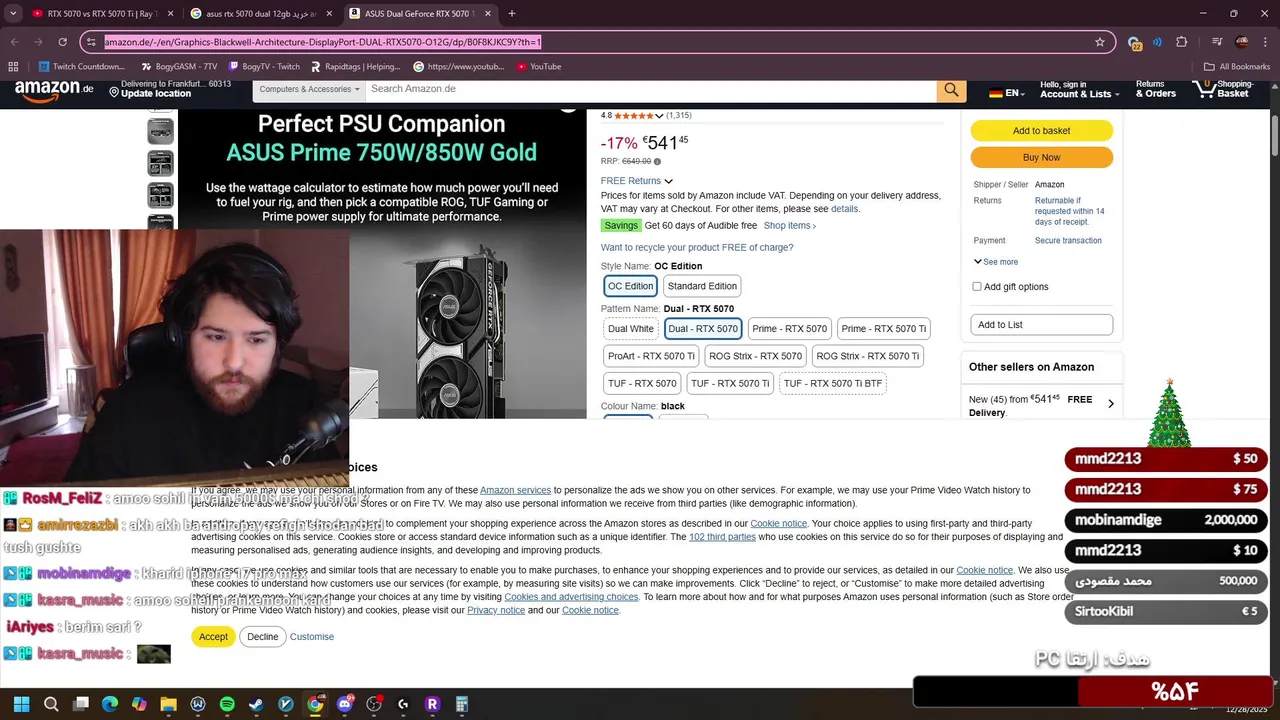This screenshot has height=720, width=1280.
Task: Open the Computers & Accessories search category dropdown
Action: (x=309, y=89)
